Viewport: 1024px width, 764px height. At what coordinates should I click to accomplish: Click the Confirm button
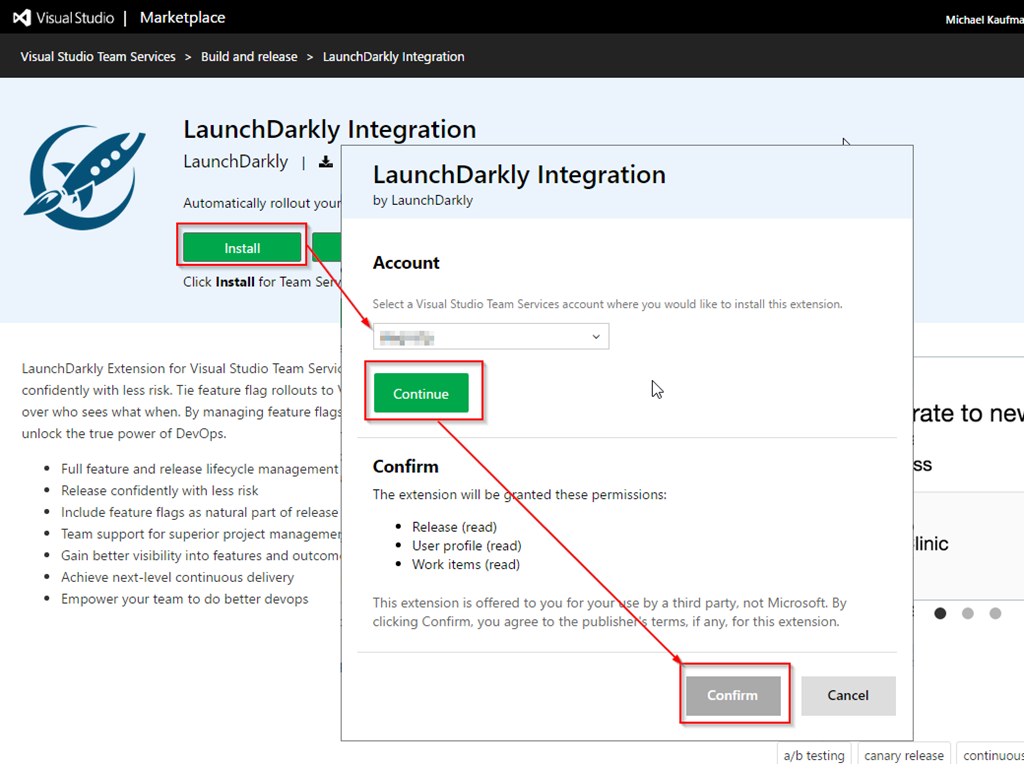pos(732,695)
